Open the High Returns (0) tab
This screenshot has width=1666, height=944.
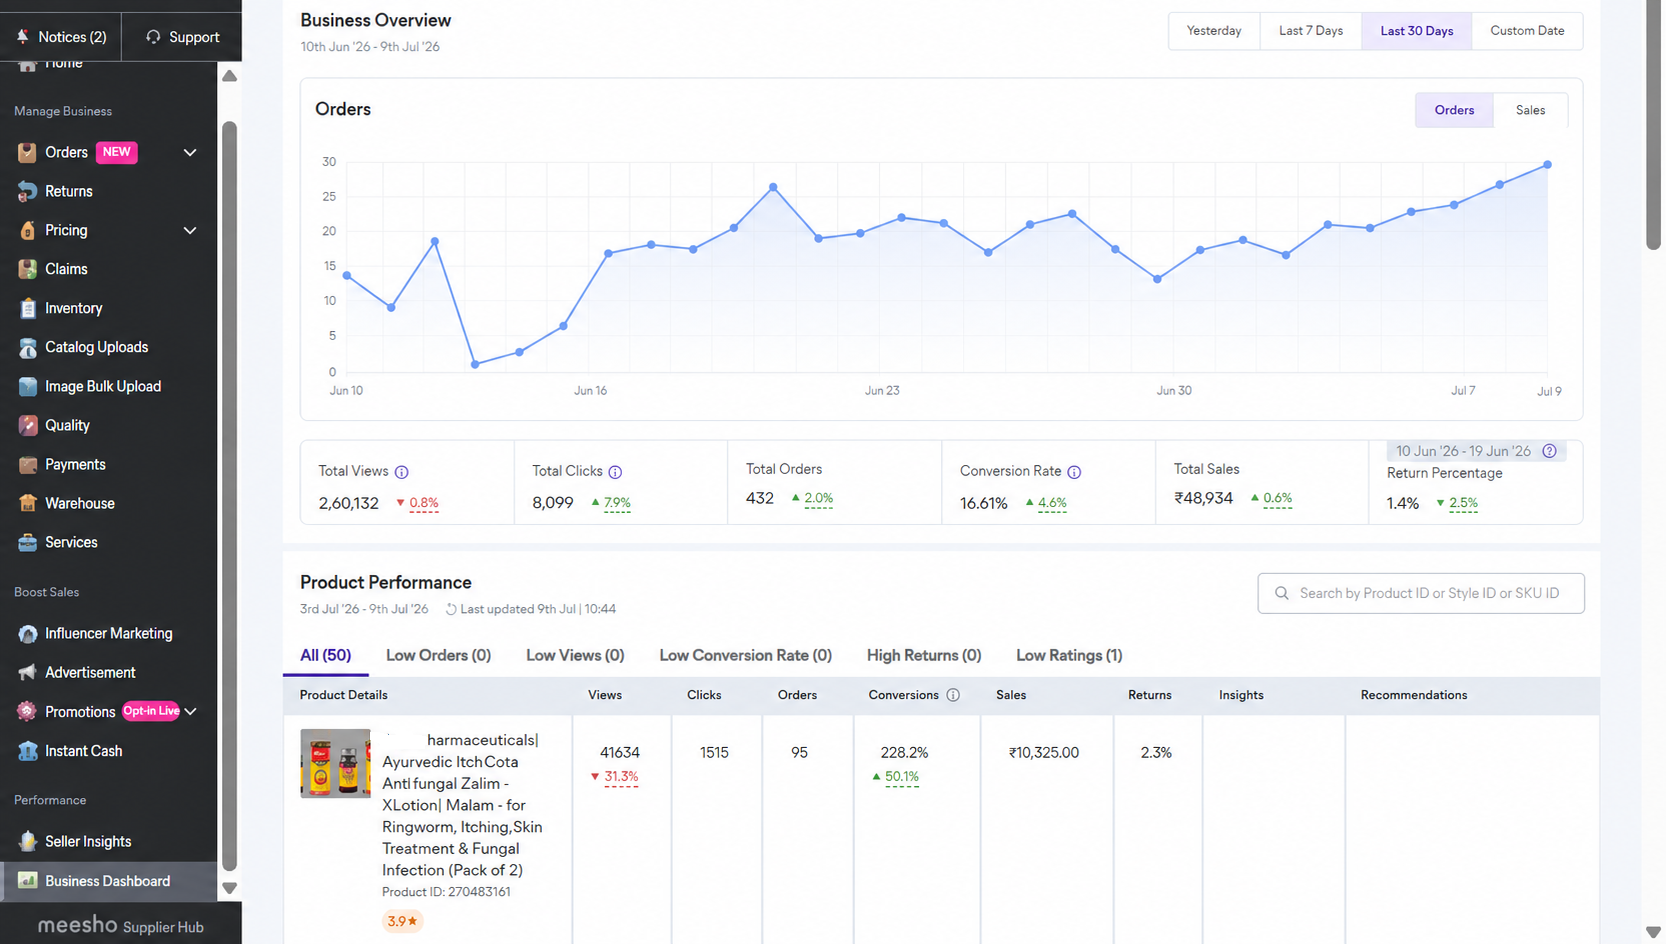[x=924, y=656]
